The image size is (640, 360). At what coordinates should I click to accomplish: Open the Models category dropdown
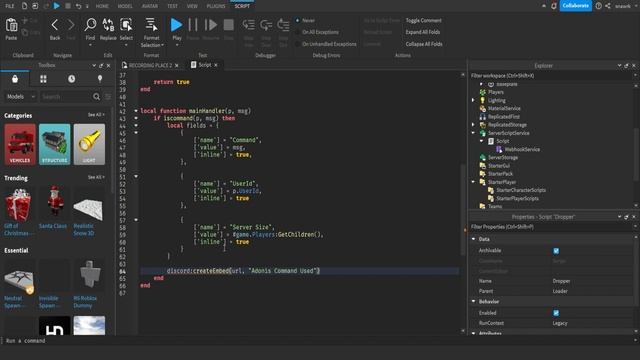pyautogui.click(x=20, y=97)
